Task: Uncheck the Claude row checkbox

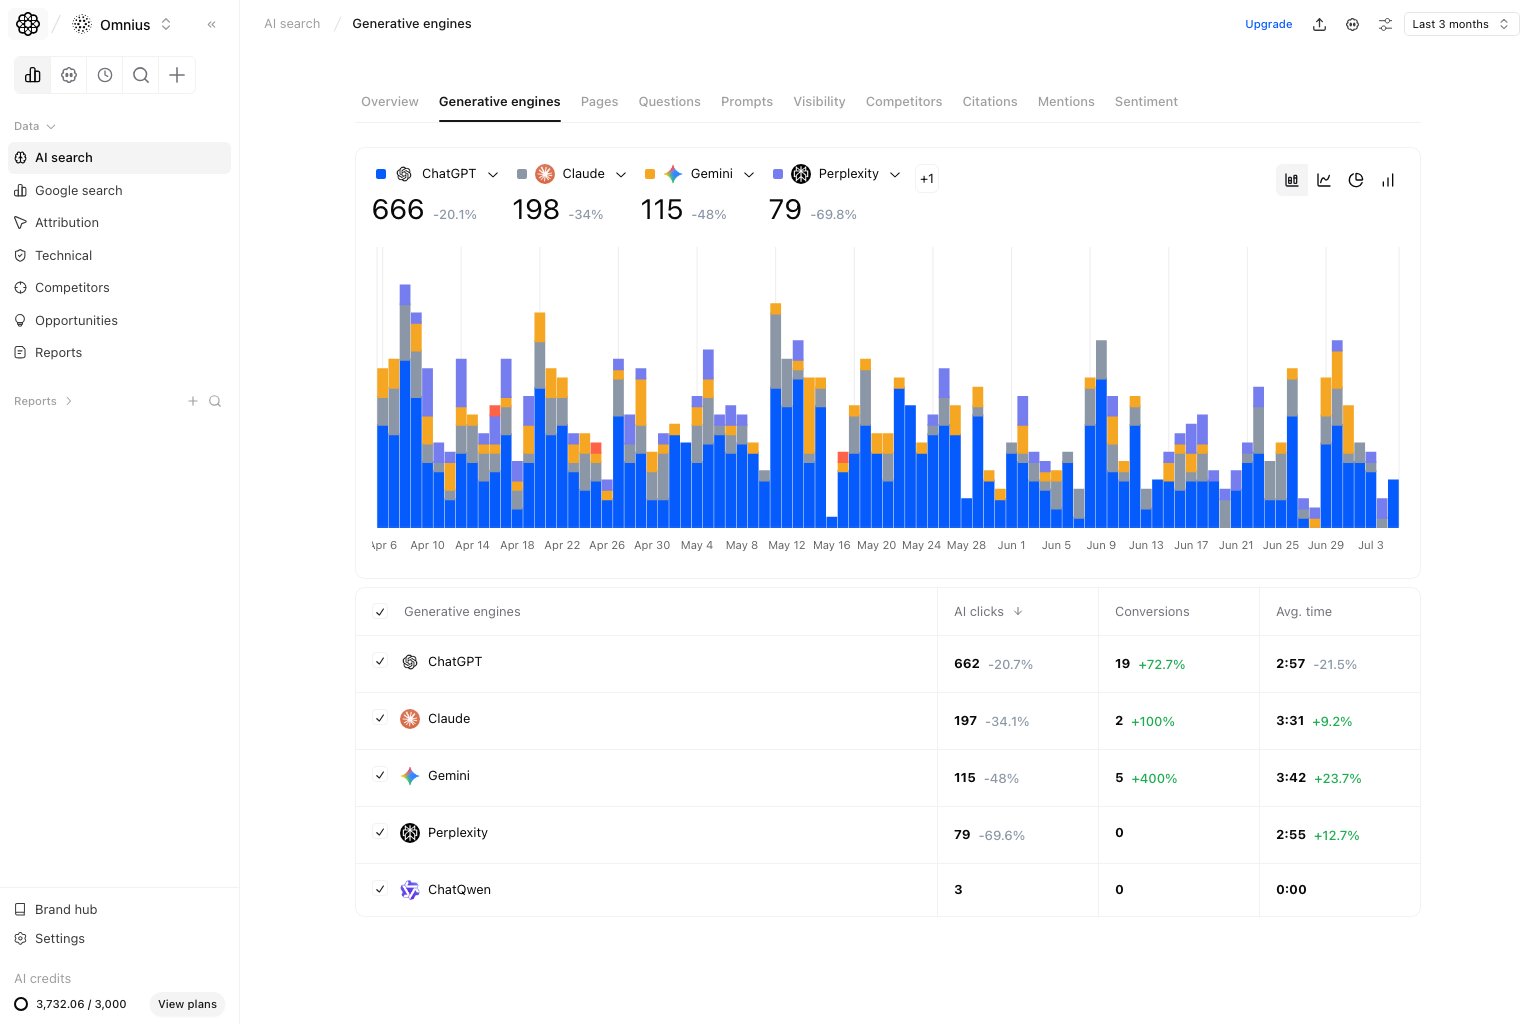Action: point(380,718)
